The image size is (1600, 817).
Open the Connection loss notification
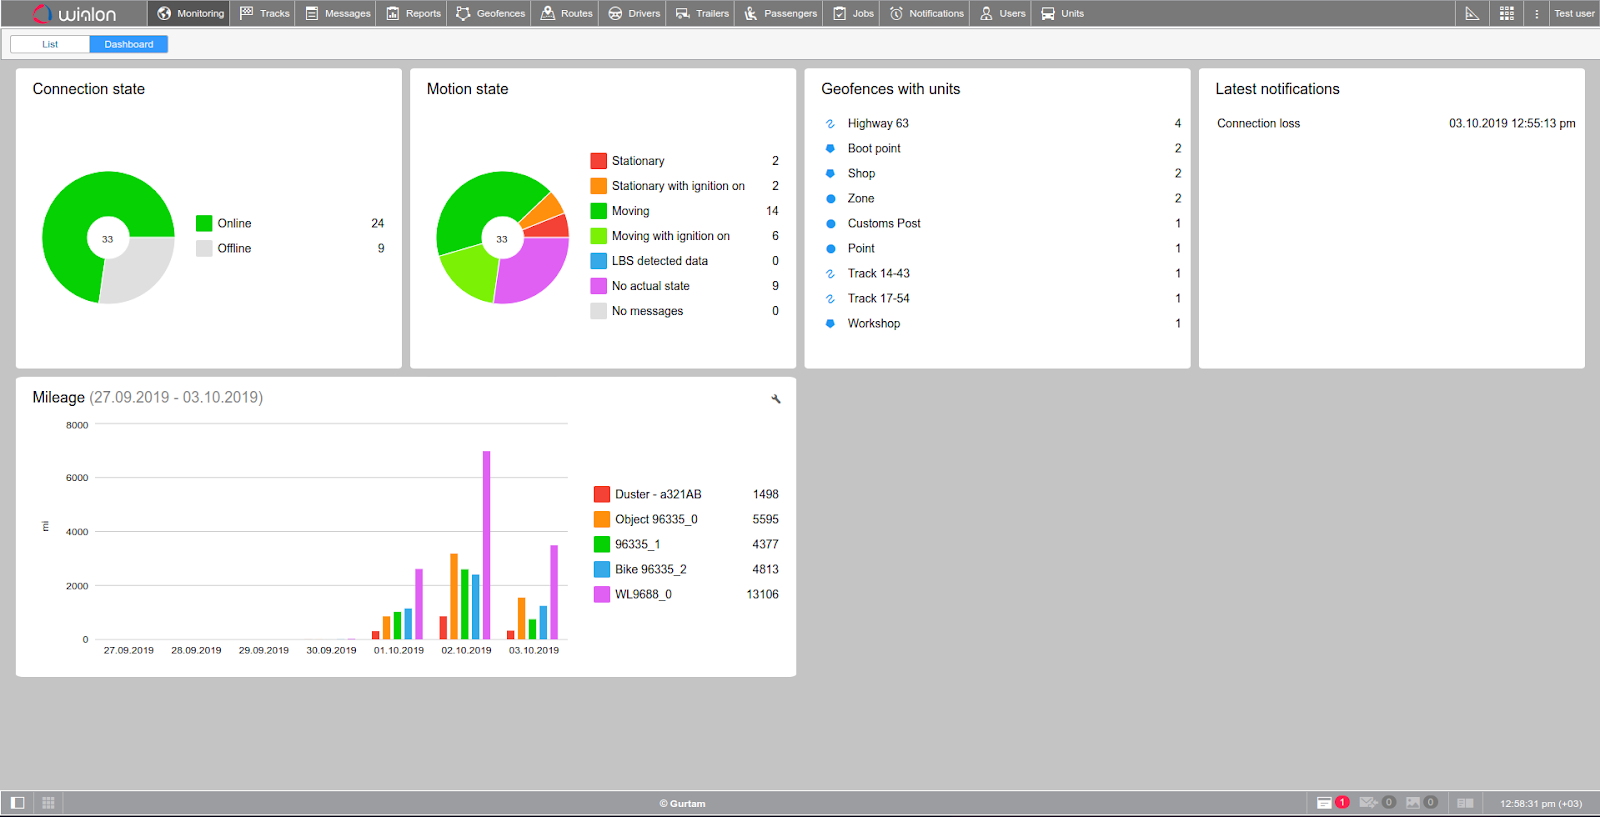1258,123
